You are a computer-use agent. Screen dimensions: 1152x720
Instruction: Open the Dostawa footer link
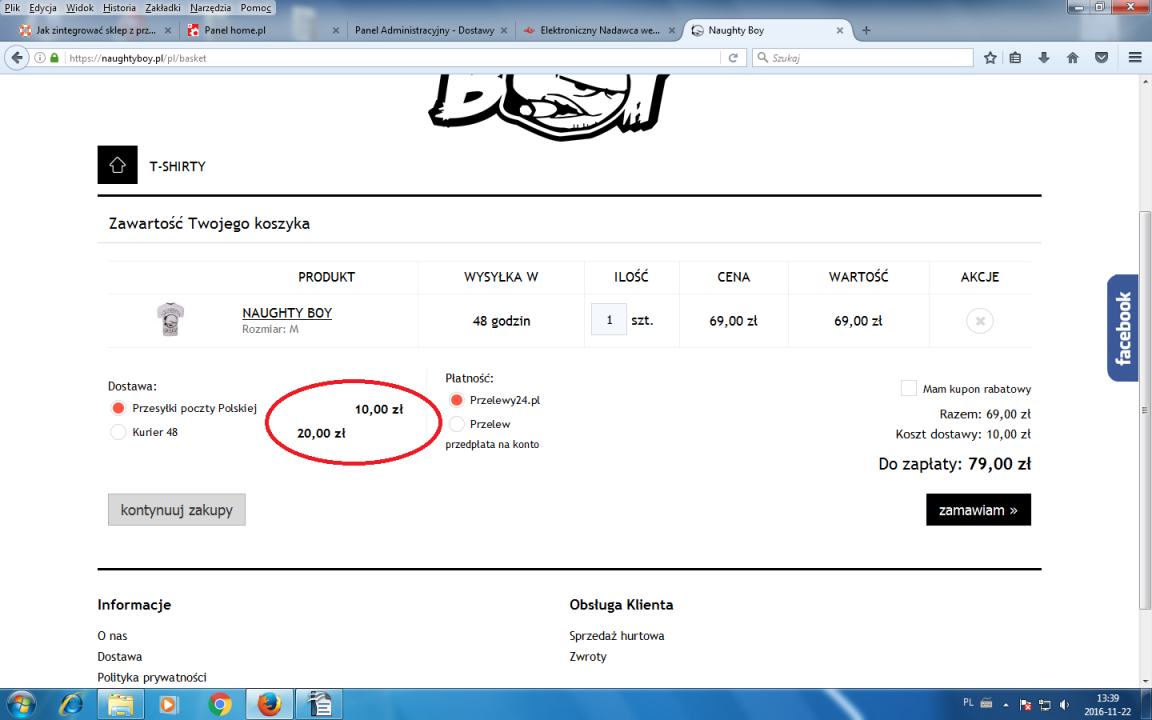120,656
